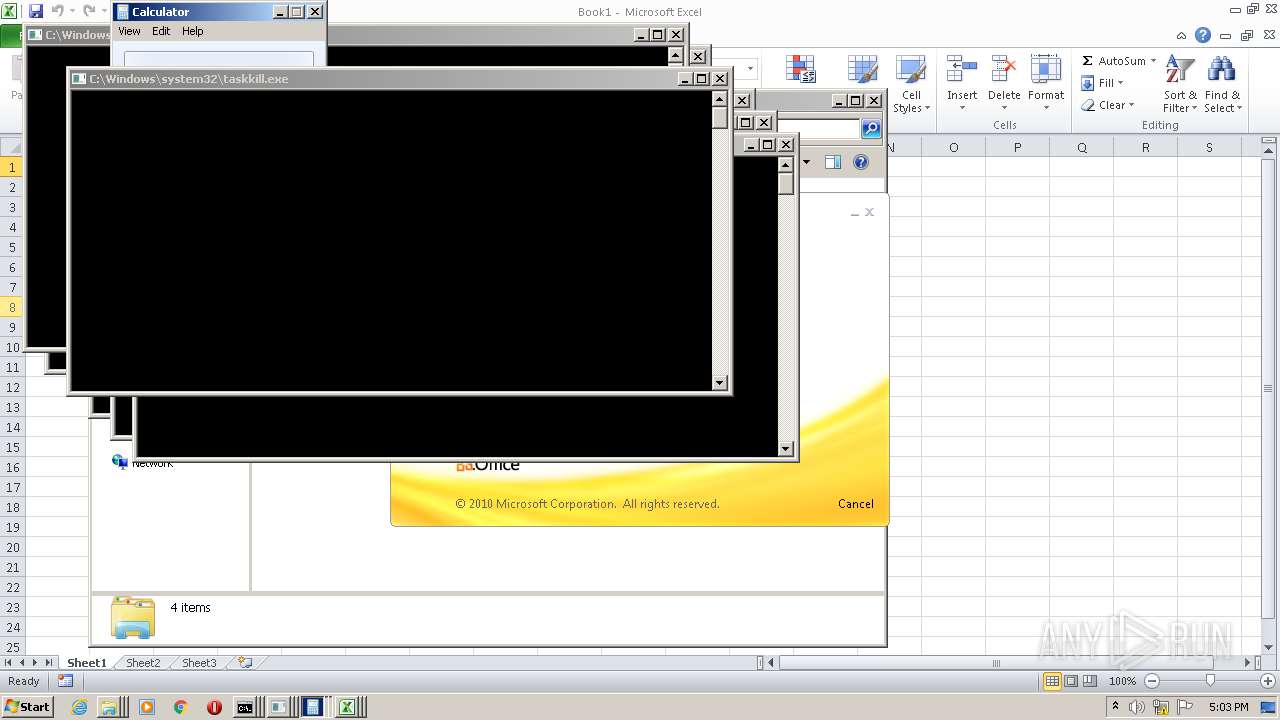Image resolution: width=1280 pixels, height=720 pixels.
Task: Switch to Page Break Preview view
Action: tap(1090, 681)
